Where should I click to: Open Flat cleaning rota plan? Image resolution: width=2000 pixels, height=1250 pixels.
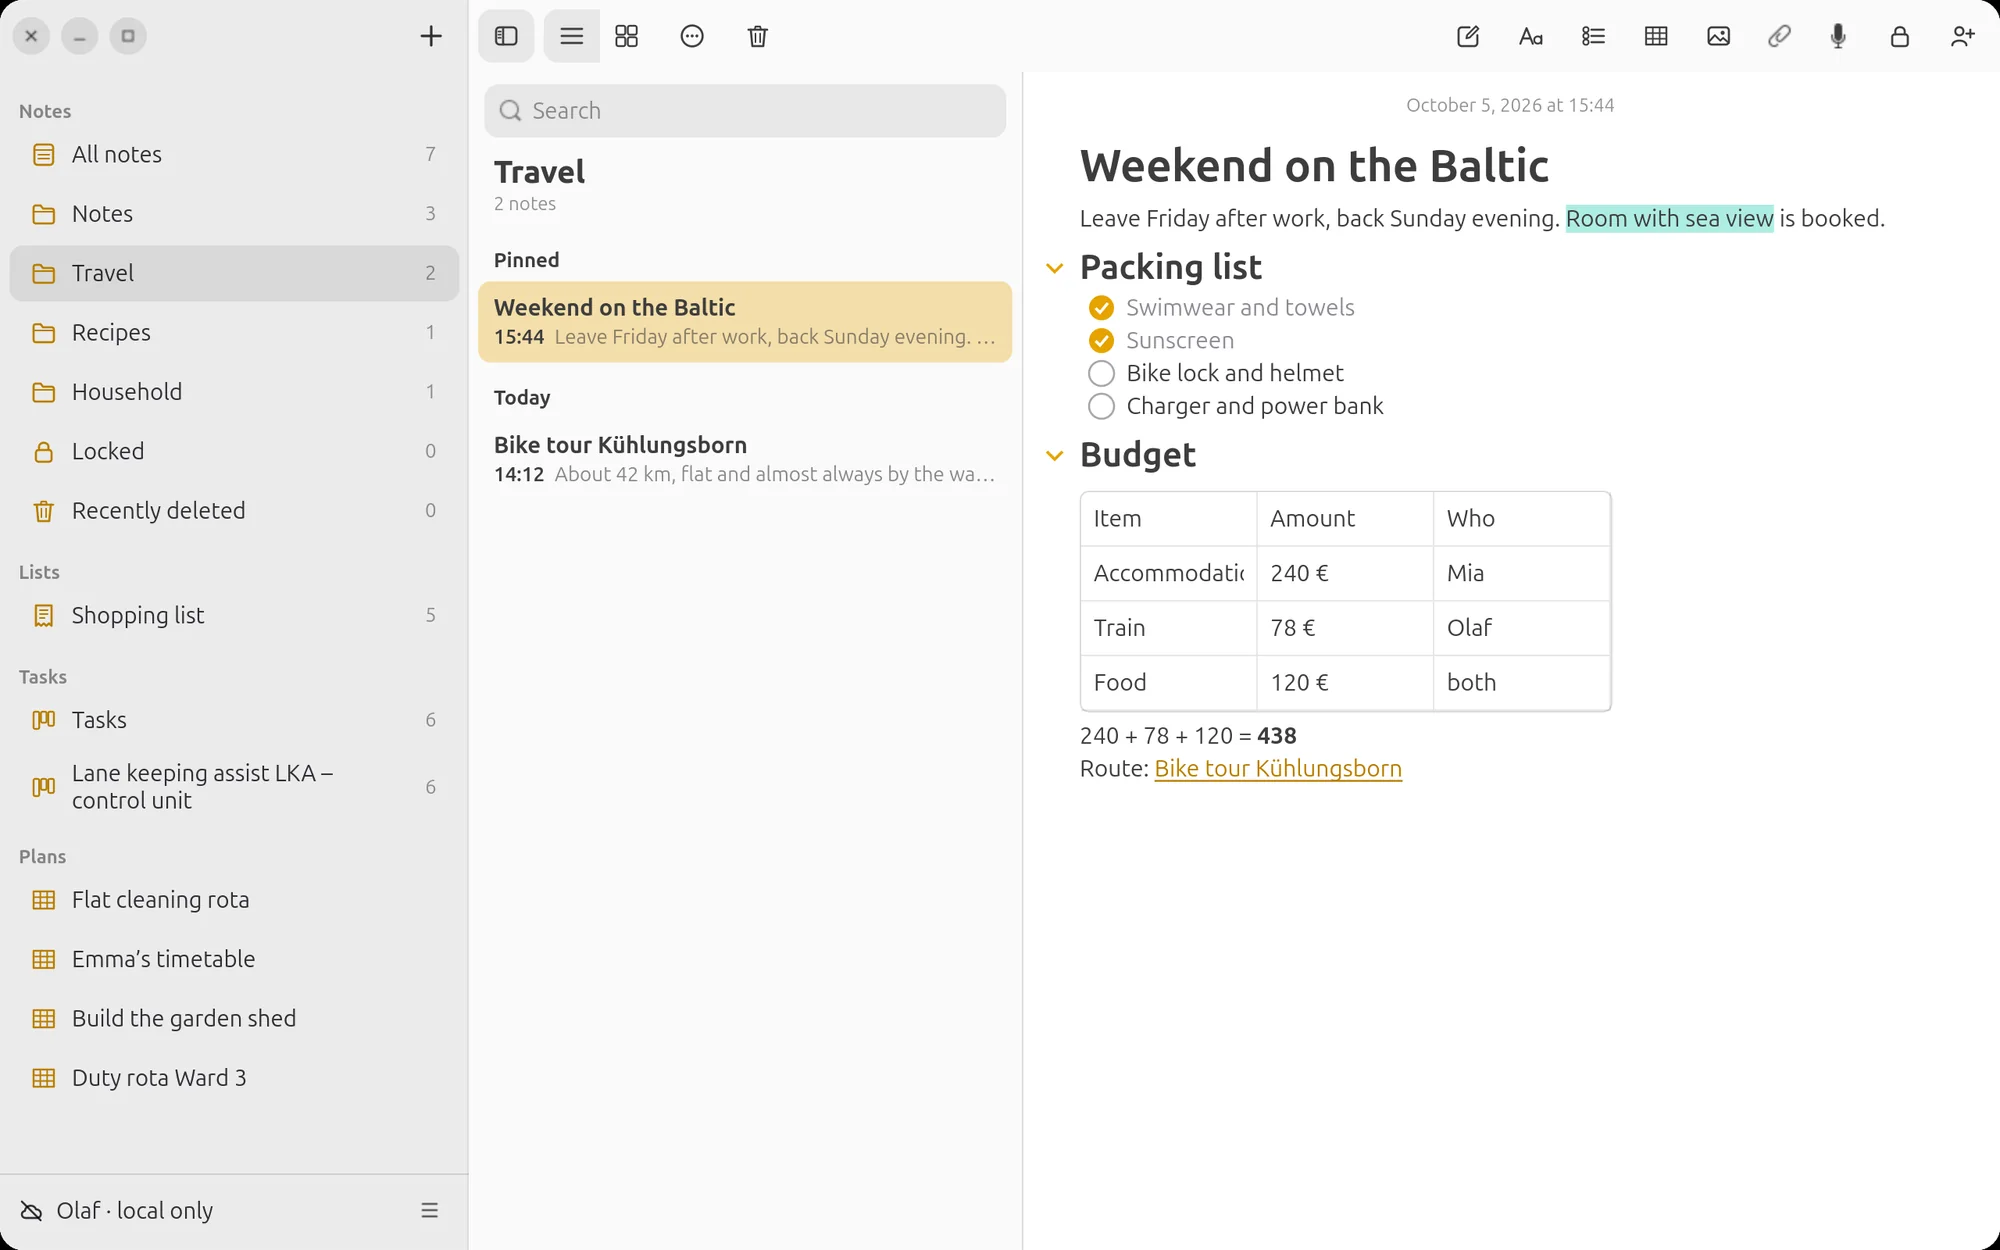[x=234, y=899]
